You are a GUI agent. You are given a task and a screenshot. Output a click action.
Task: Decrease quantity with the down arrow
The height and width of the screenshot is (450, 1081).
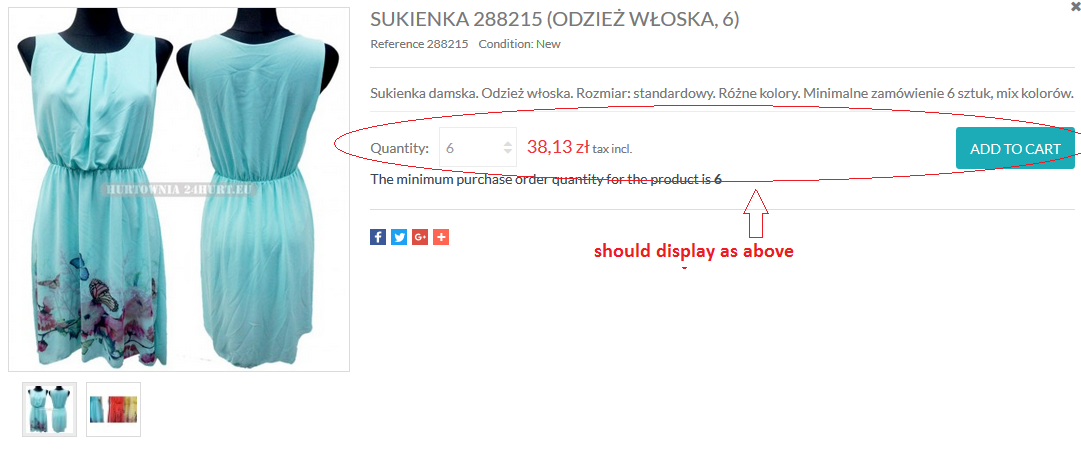coord(508,151)
